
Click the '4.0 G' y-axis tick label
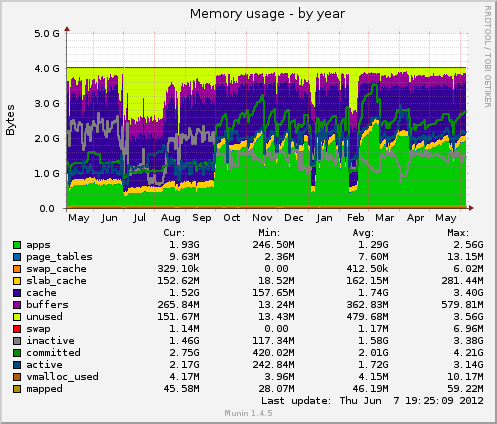pos(47,69)
